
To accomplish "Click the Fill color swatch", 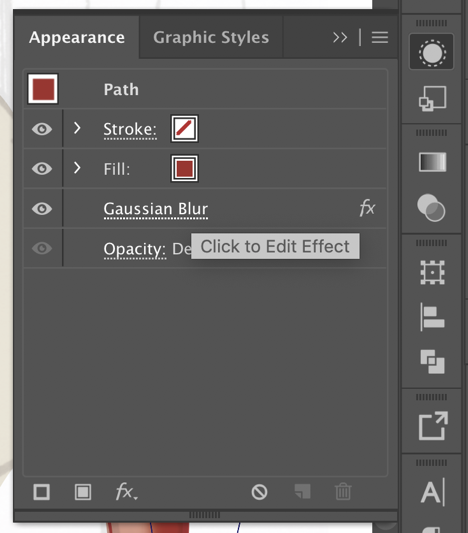I will (185, 169).
